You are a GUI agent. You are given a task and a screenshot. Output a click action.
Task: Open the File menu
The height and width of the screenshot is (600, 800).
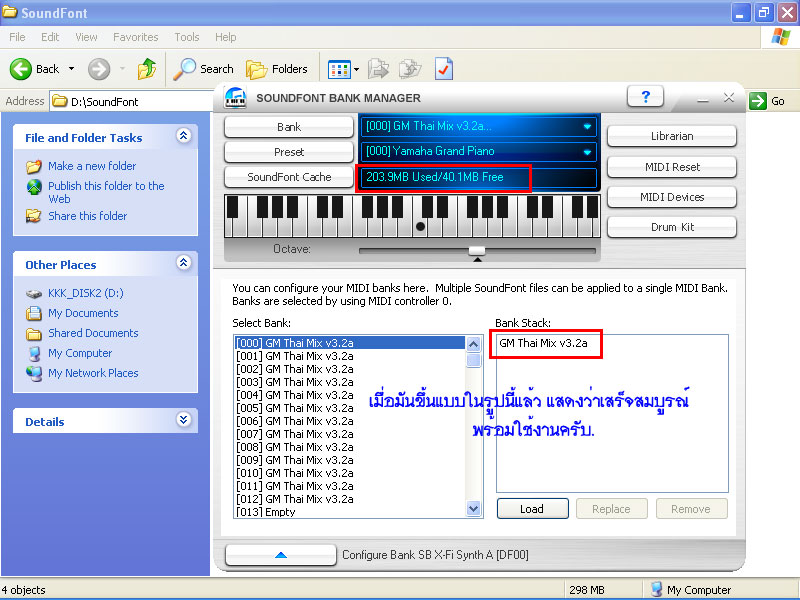pyautogui.click(x=17, y=37)
